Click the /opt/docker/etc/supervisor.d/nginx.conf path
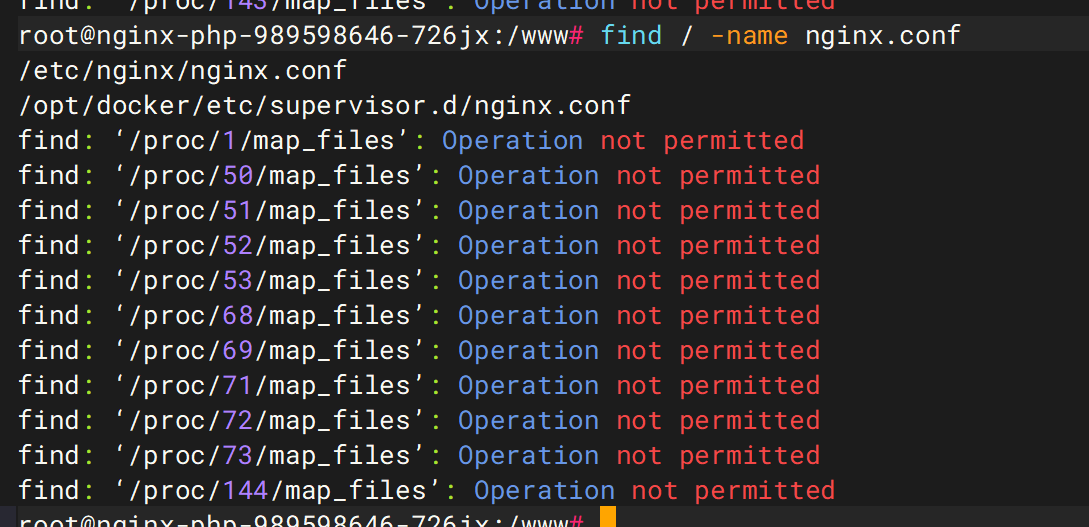This screenshot has width=1089, height=527. (x=324, y=106)
